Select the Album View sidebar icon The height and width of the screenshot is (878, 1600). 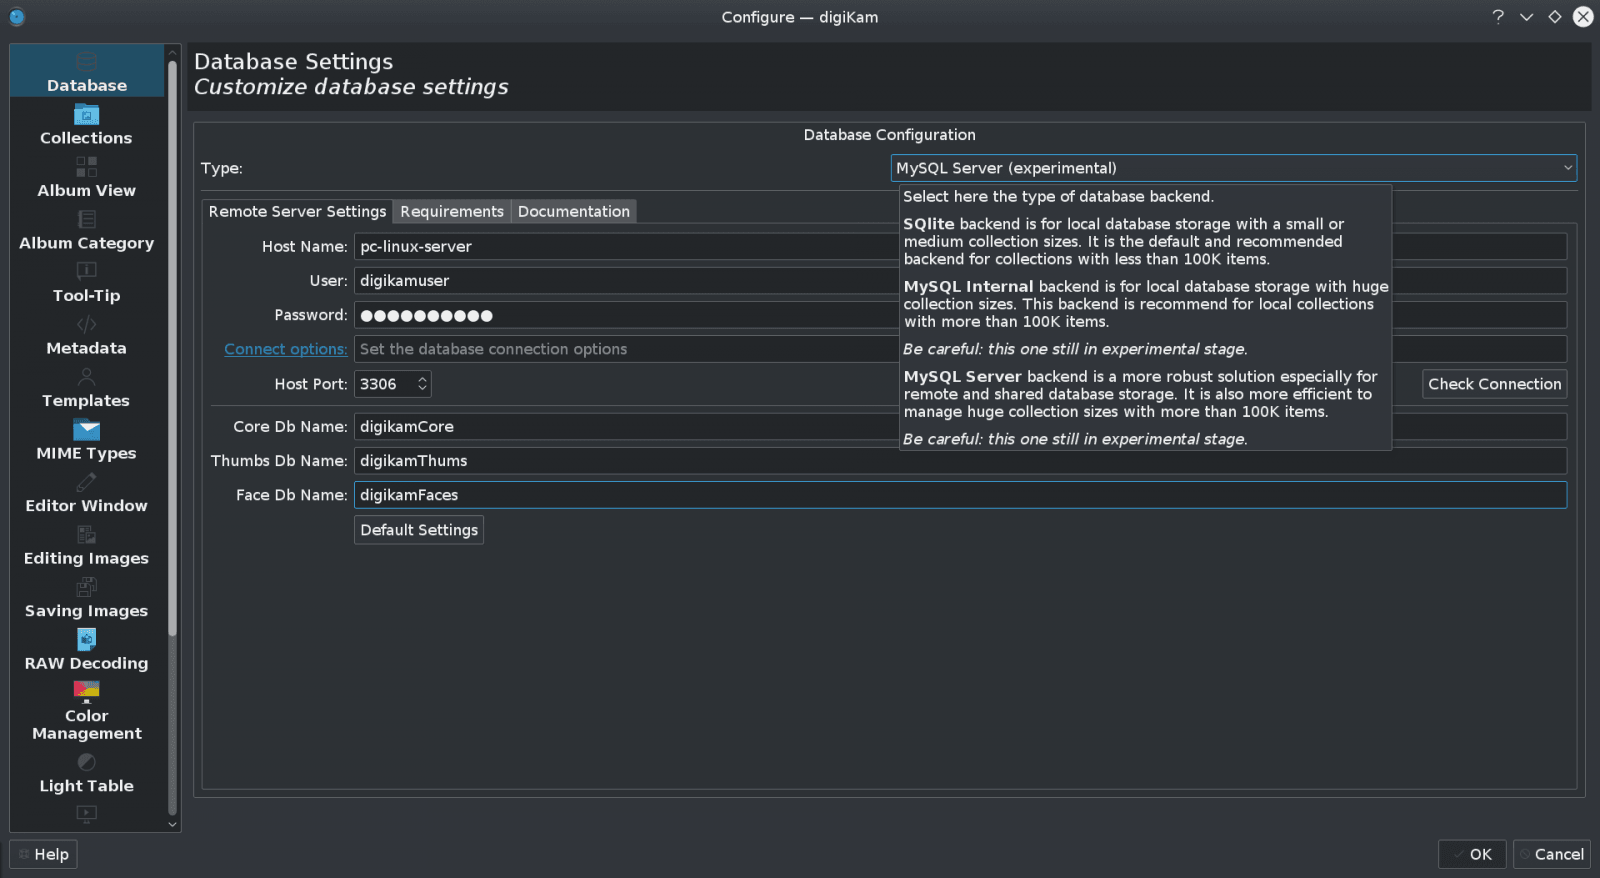click(x=87, y=167)
